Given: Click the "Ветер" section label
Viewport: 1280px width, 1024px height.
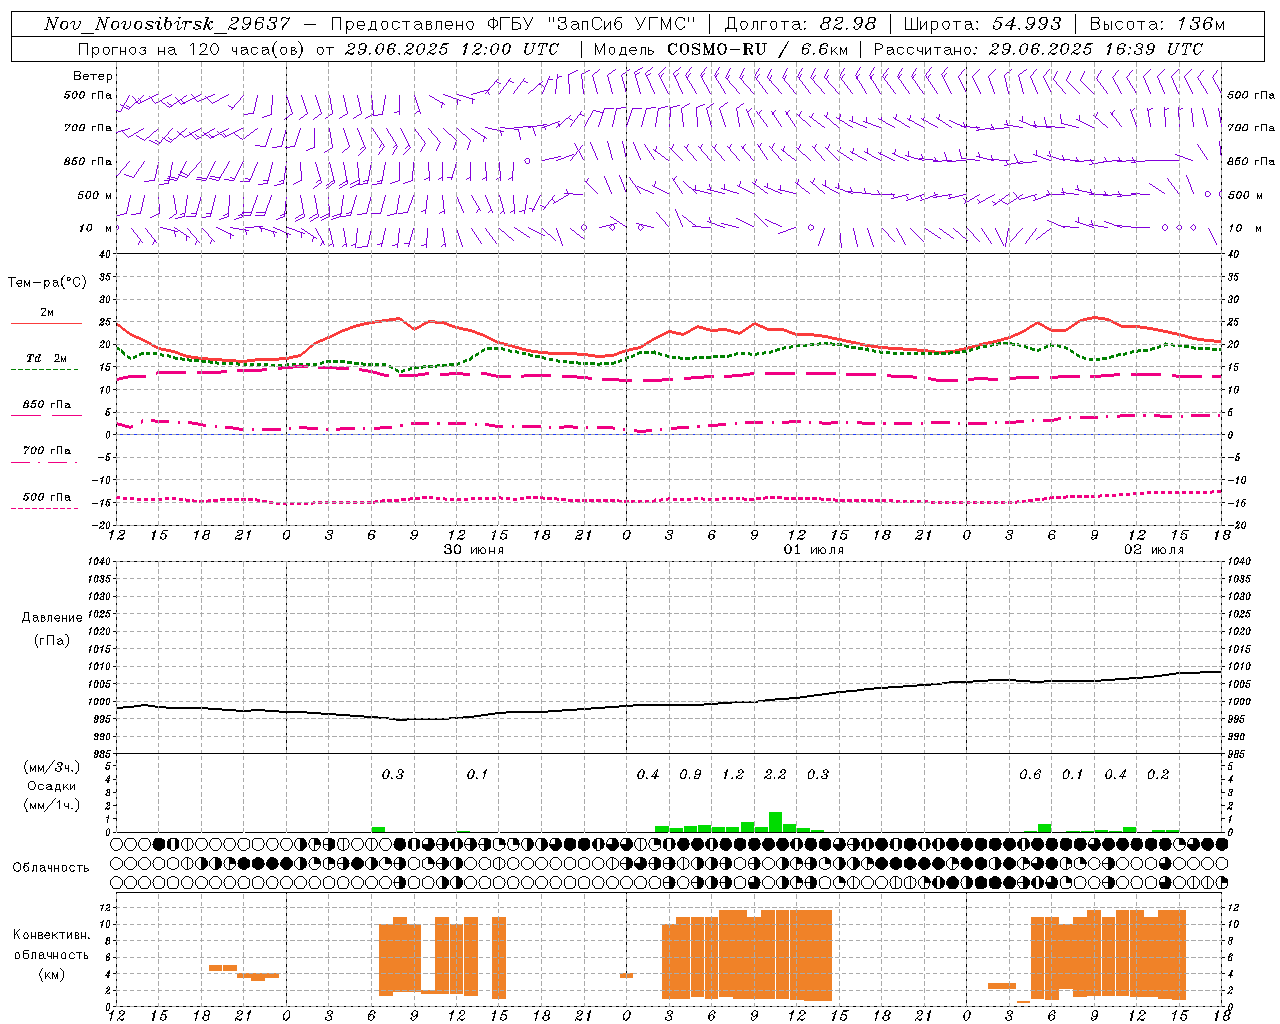Looking at the screenshot, I should [x=93, y=76].
